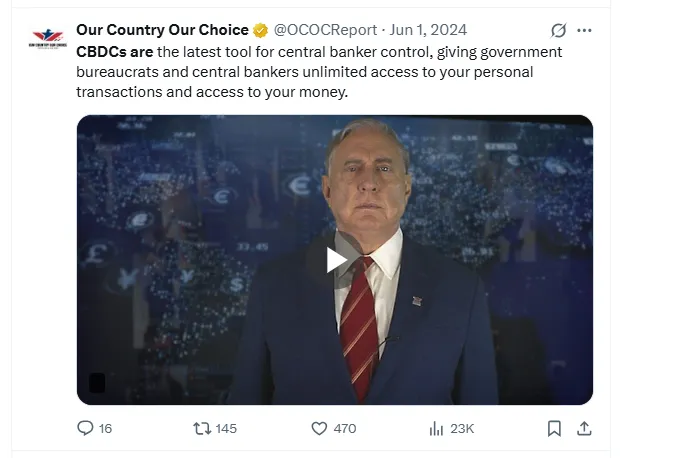Click the Grok slashed-circle icon
The image size is (698, 458).
pos(559,30)
